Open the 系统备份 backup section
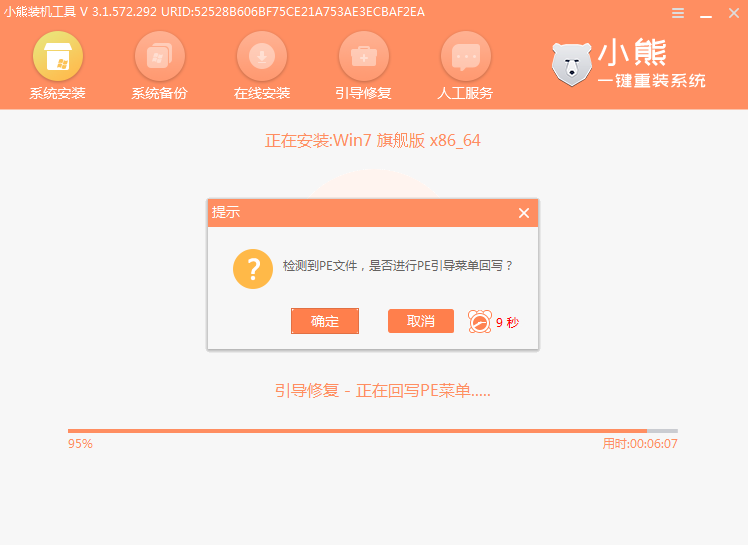This screenshot has height=545, width=748. 159,57
